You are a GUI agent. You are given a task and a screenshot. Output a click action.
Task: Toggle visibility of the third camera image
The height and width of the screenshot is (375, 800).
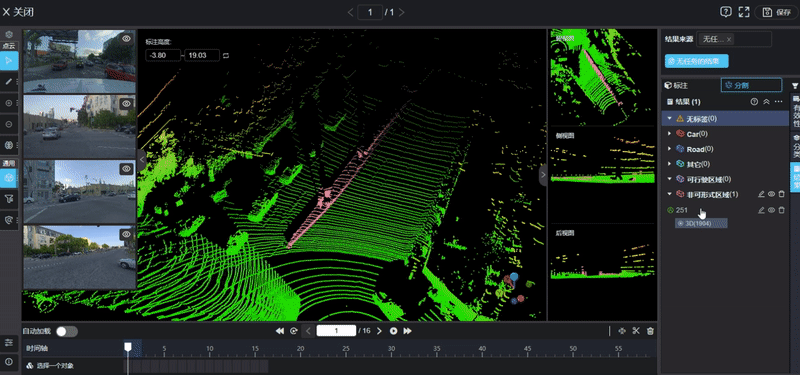click(126, 169)
